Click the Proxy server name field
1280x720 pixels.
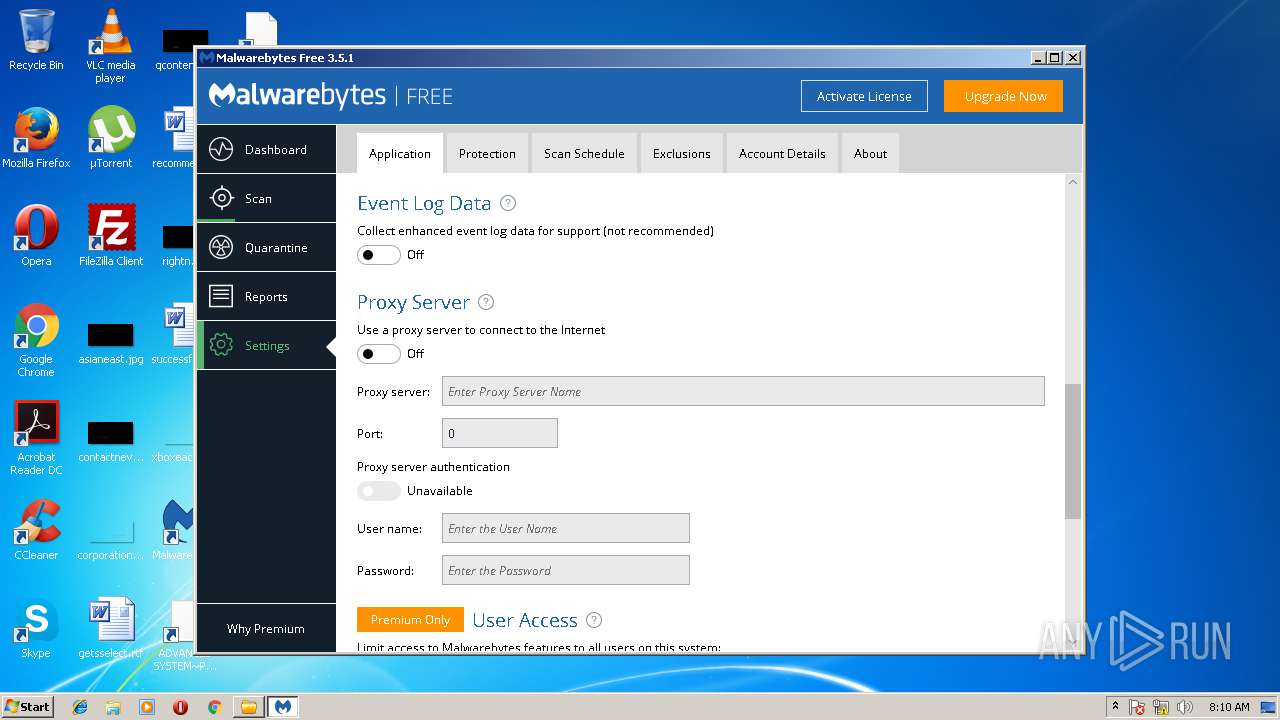[x=743, y=391]
